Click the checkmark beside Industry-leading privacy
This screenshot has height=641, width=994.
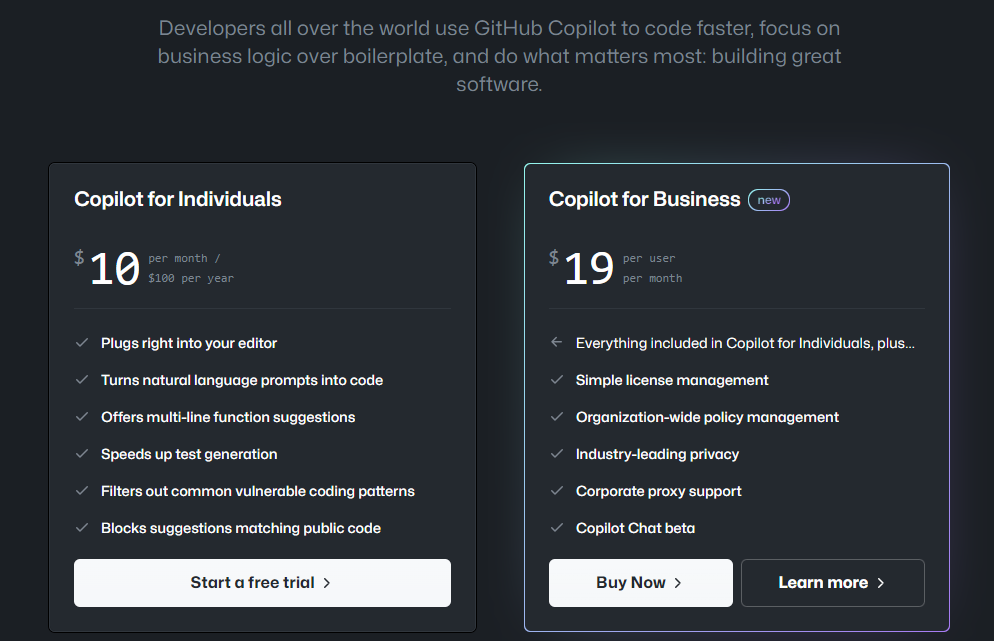tap(557, 454)
